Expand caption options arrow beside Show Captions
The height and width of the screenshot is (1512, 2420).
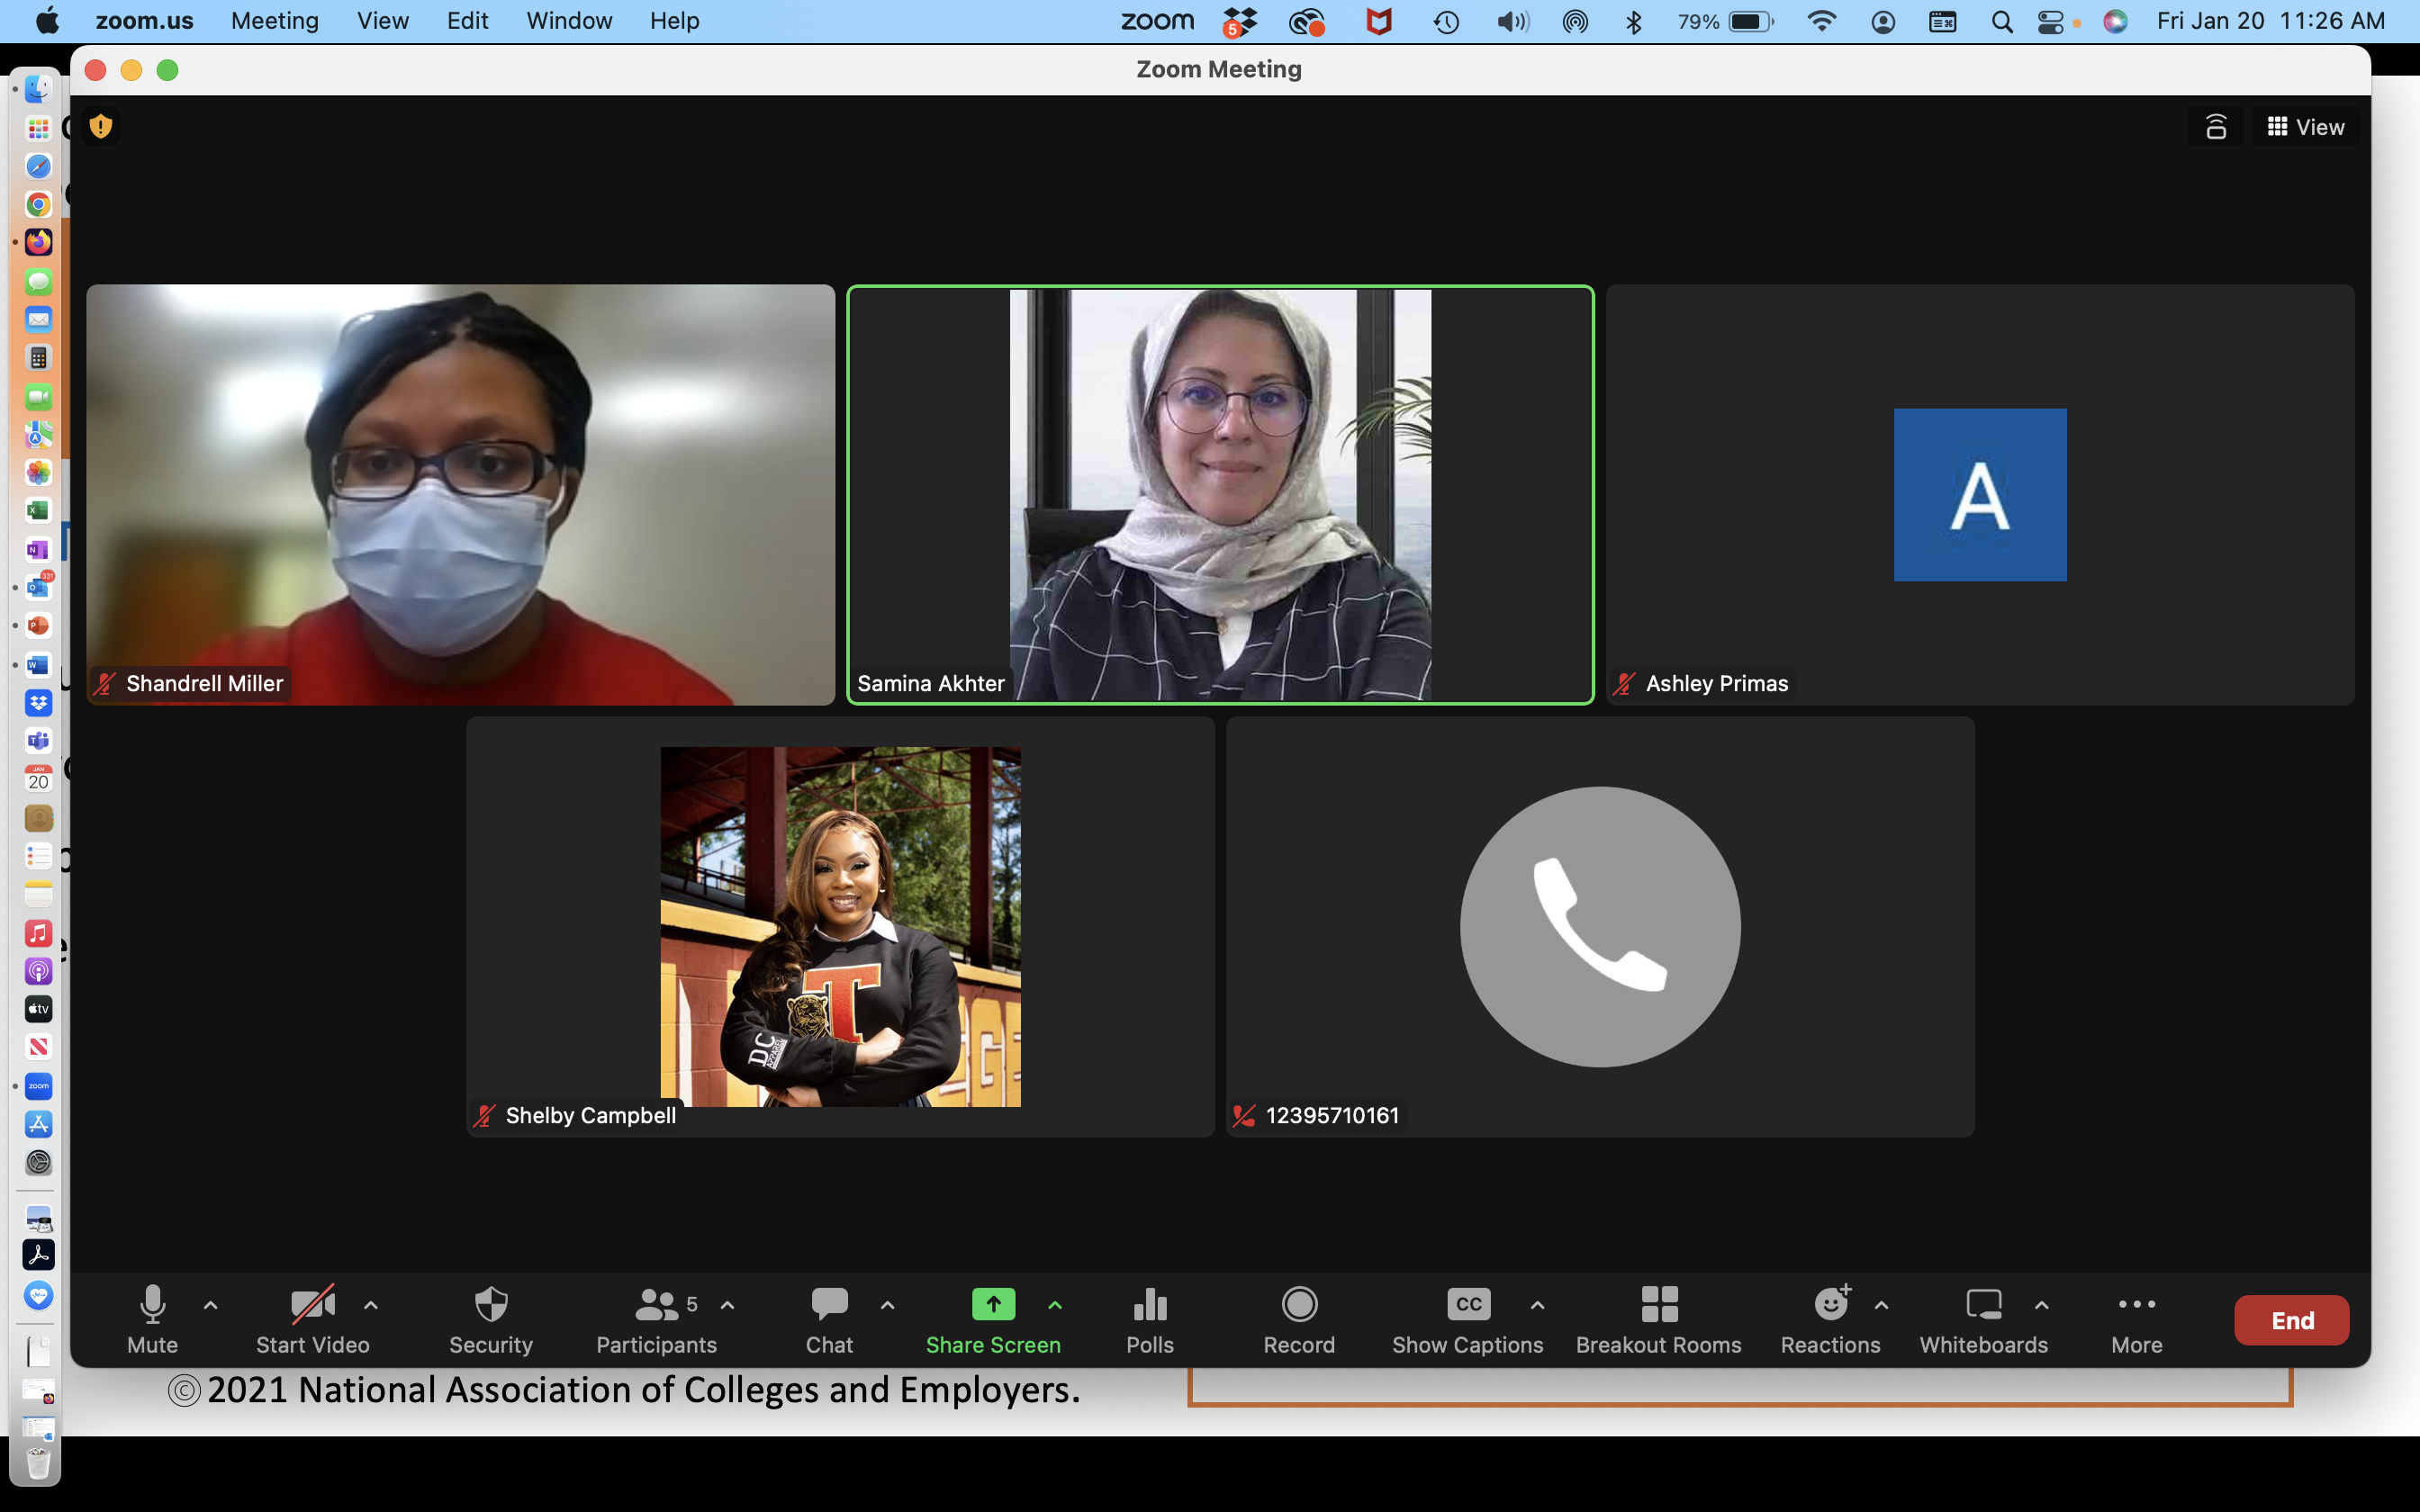tap(1537, 1305)
